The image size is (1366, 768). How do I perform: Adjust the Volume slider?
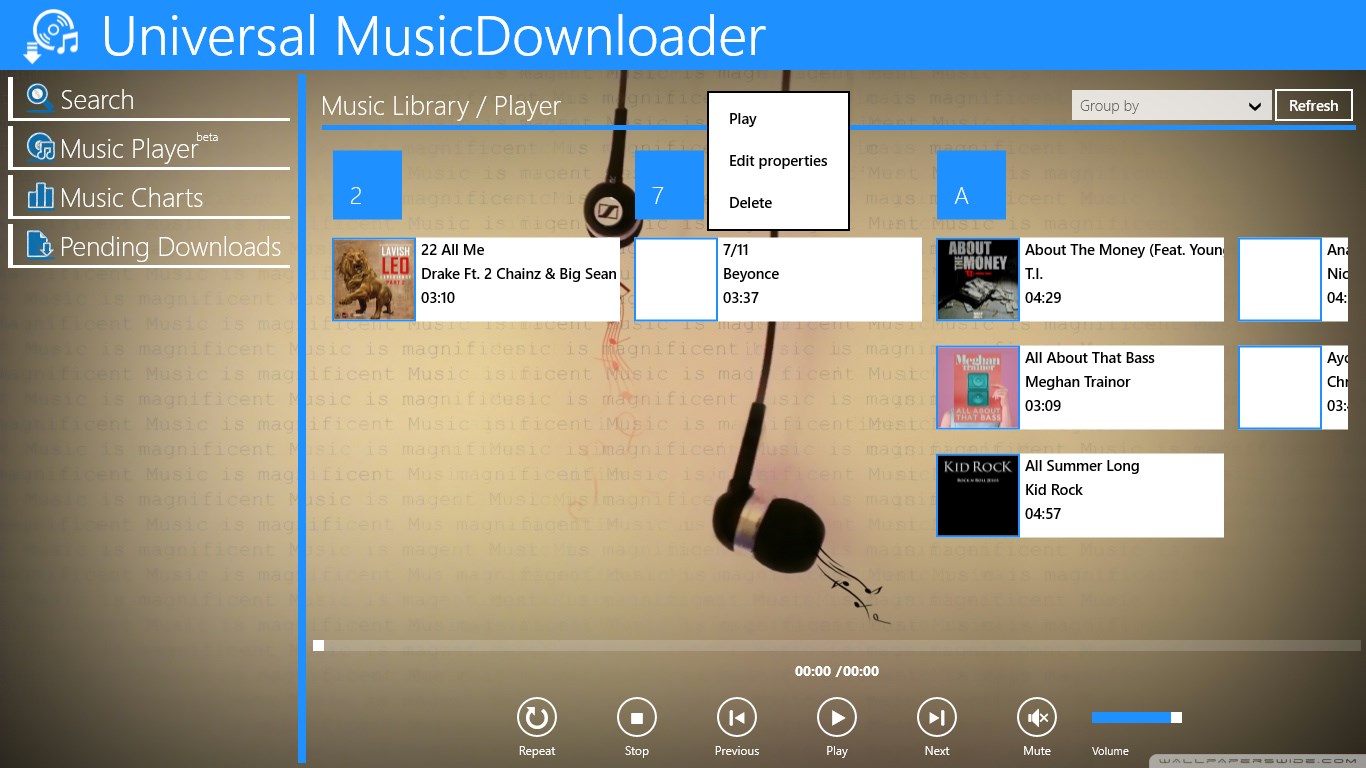coord(1135,716)
